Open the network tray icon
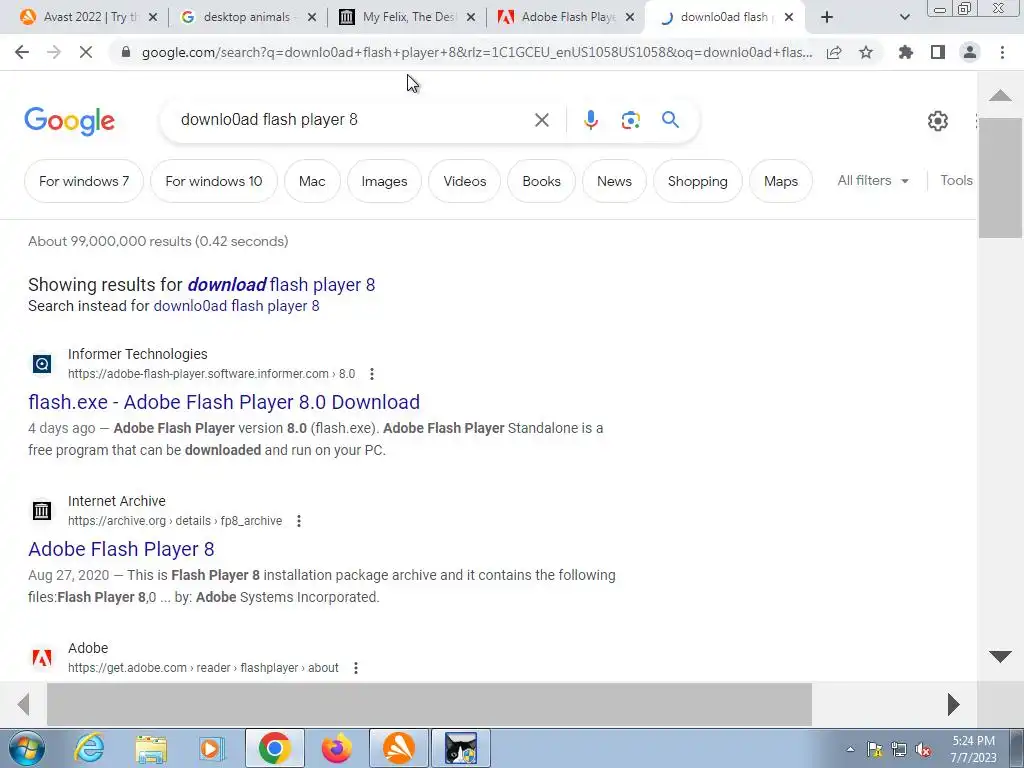1024x768 pixels. tap(899, 750)
